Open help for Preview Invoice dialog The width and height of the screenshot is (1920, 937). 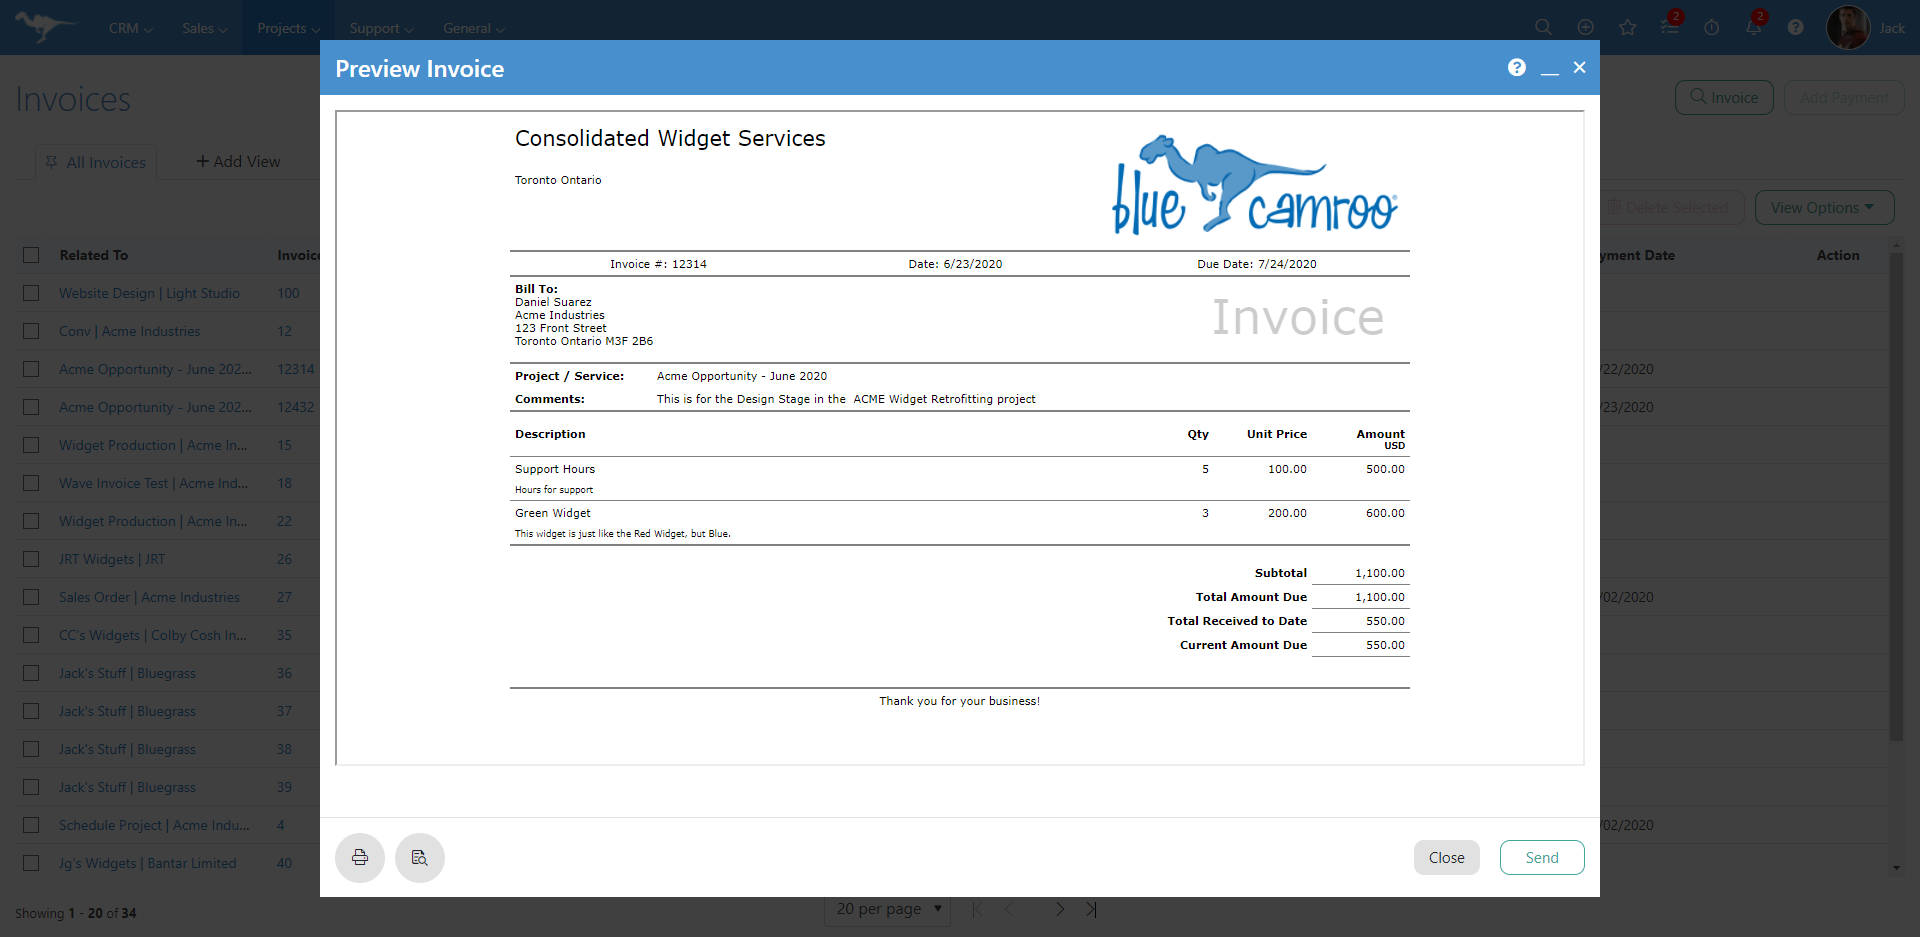(x=1516, y=68)
